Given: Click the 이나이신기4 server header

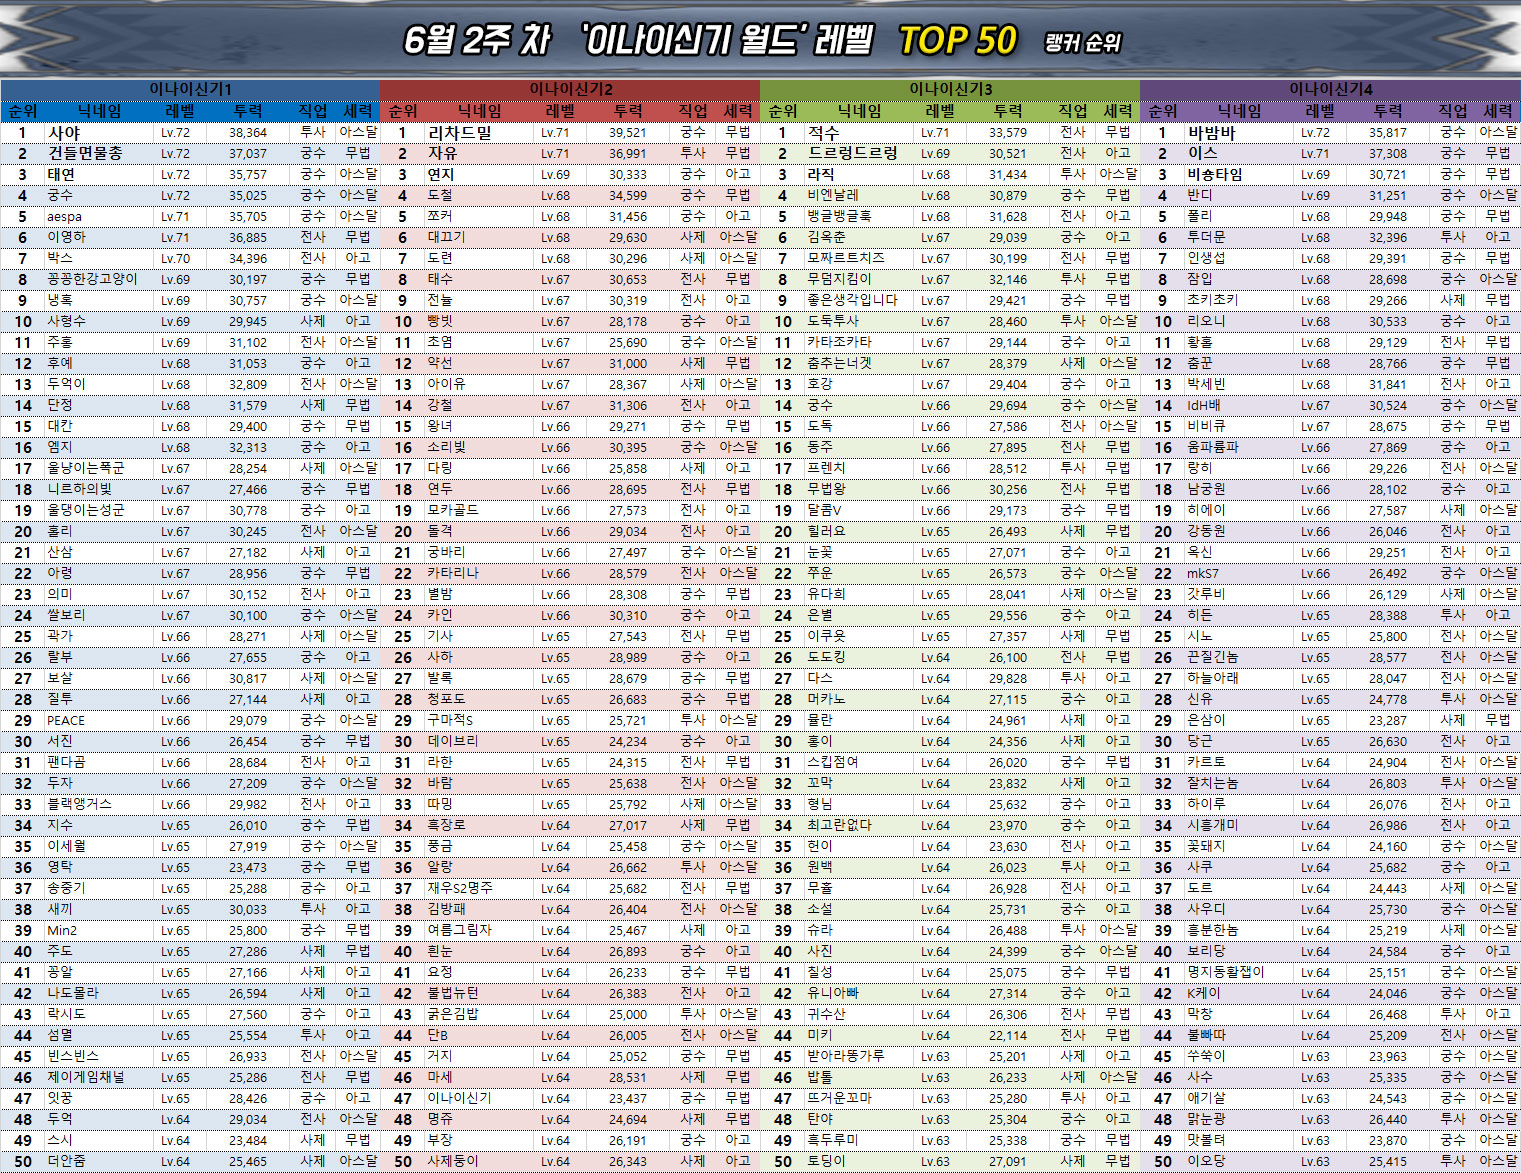Looking at the screenshot, I should tap(1330, 89).
